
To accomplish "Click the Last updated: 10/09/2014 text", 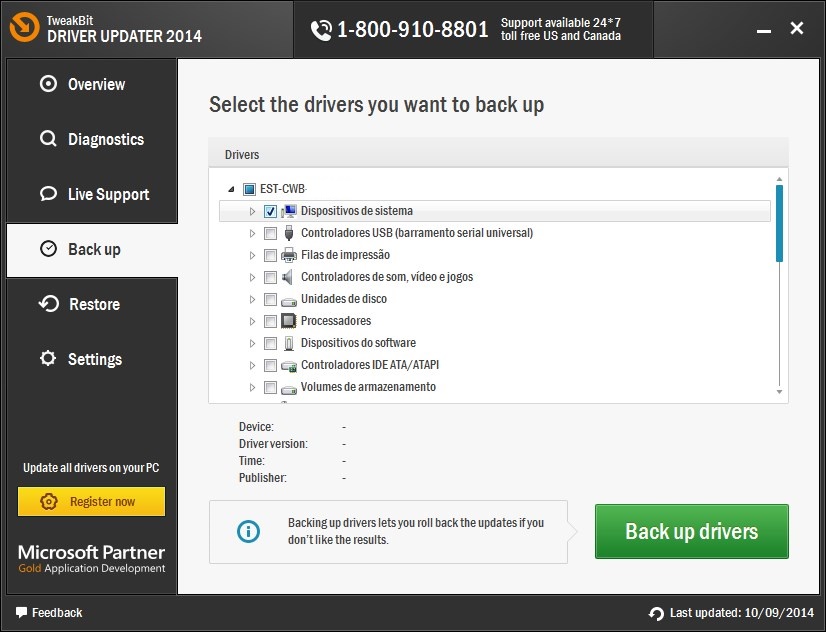I will pos(742,613).
